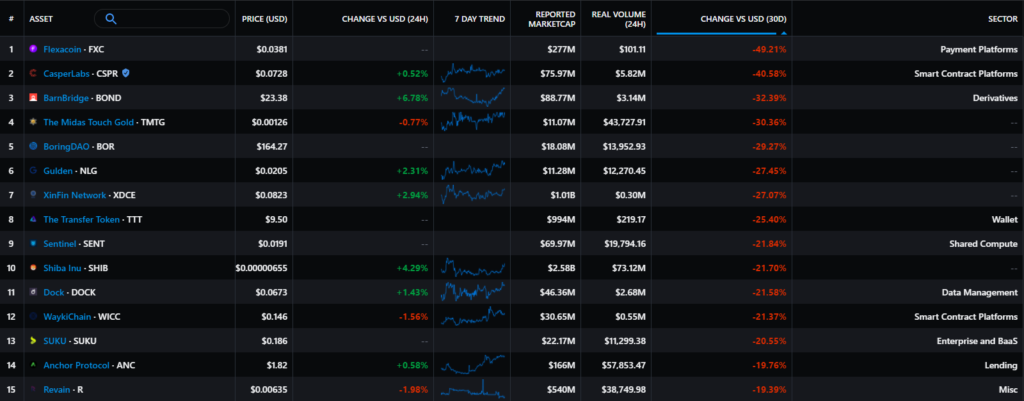The width and height of the screenshot is (1024, 401).
Task: Open BarnBridge 7 day trend sparkline
Action: coord(475,98)
